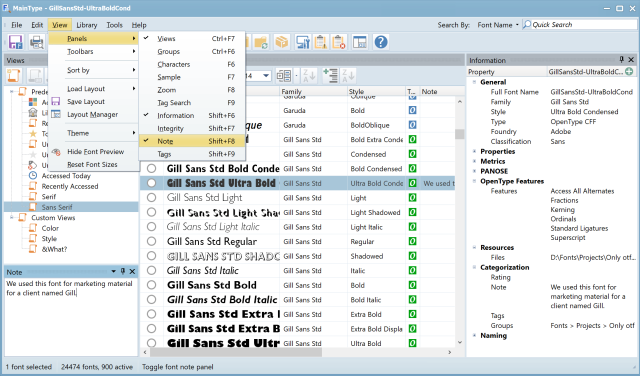The image size is (640, 376).
Task: Select radio circle for Gill Sans Std Regular
Action: (151, 241)
